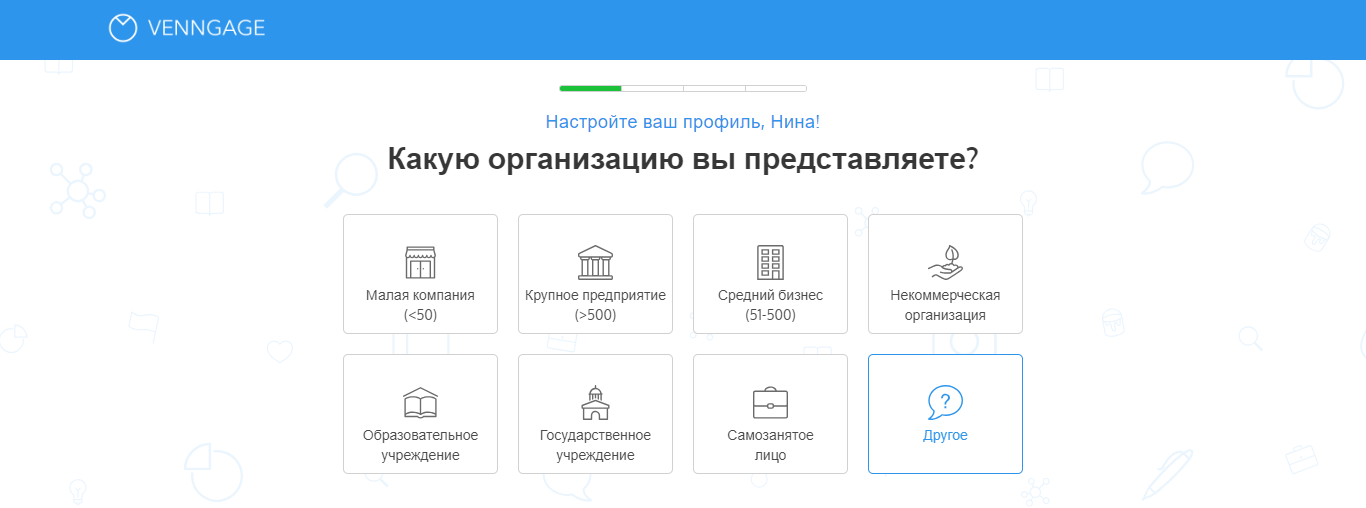Click the columned bank building icon
The width and height of the screenshot is (1366, 508).
(595, 263)
